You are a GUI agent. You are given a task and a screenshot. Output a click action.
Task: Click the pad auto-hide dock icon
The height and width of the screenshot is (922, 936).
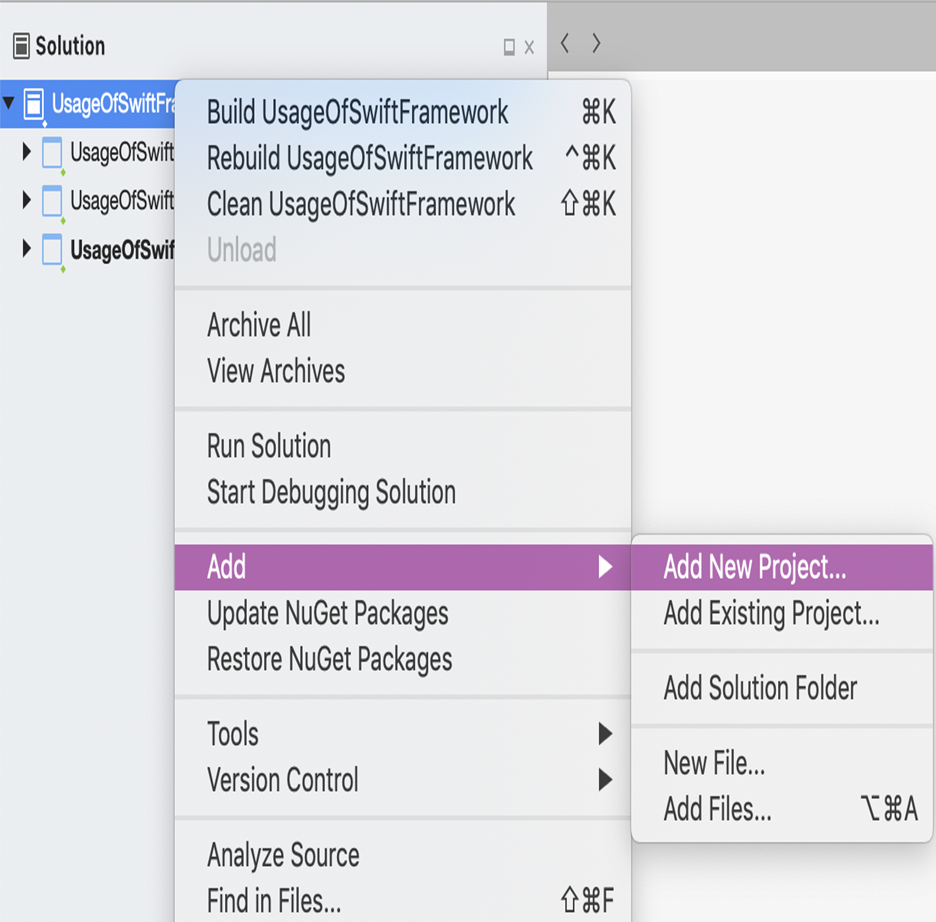[509, 47]
